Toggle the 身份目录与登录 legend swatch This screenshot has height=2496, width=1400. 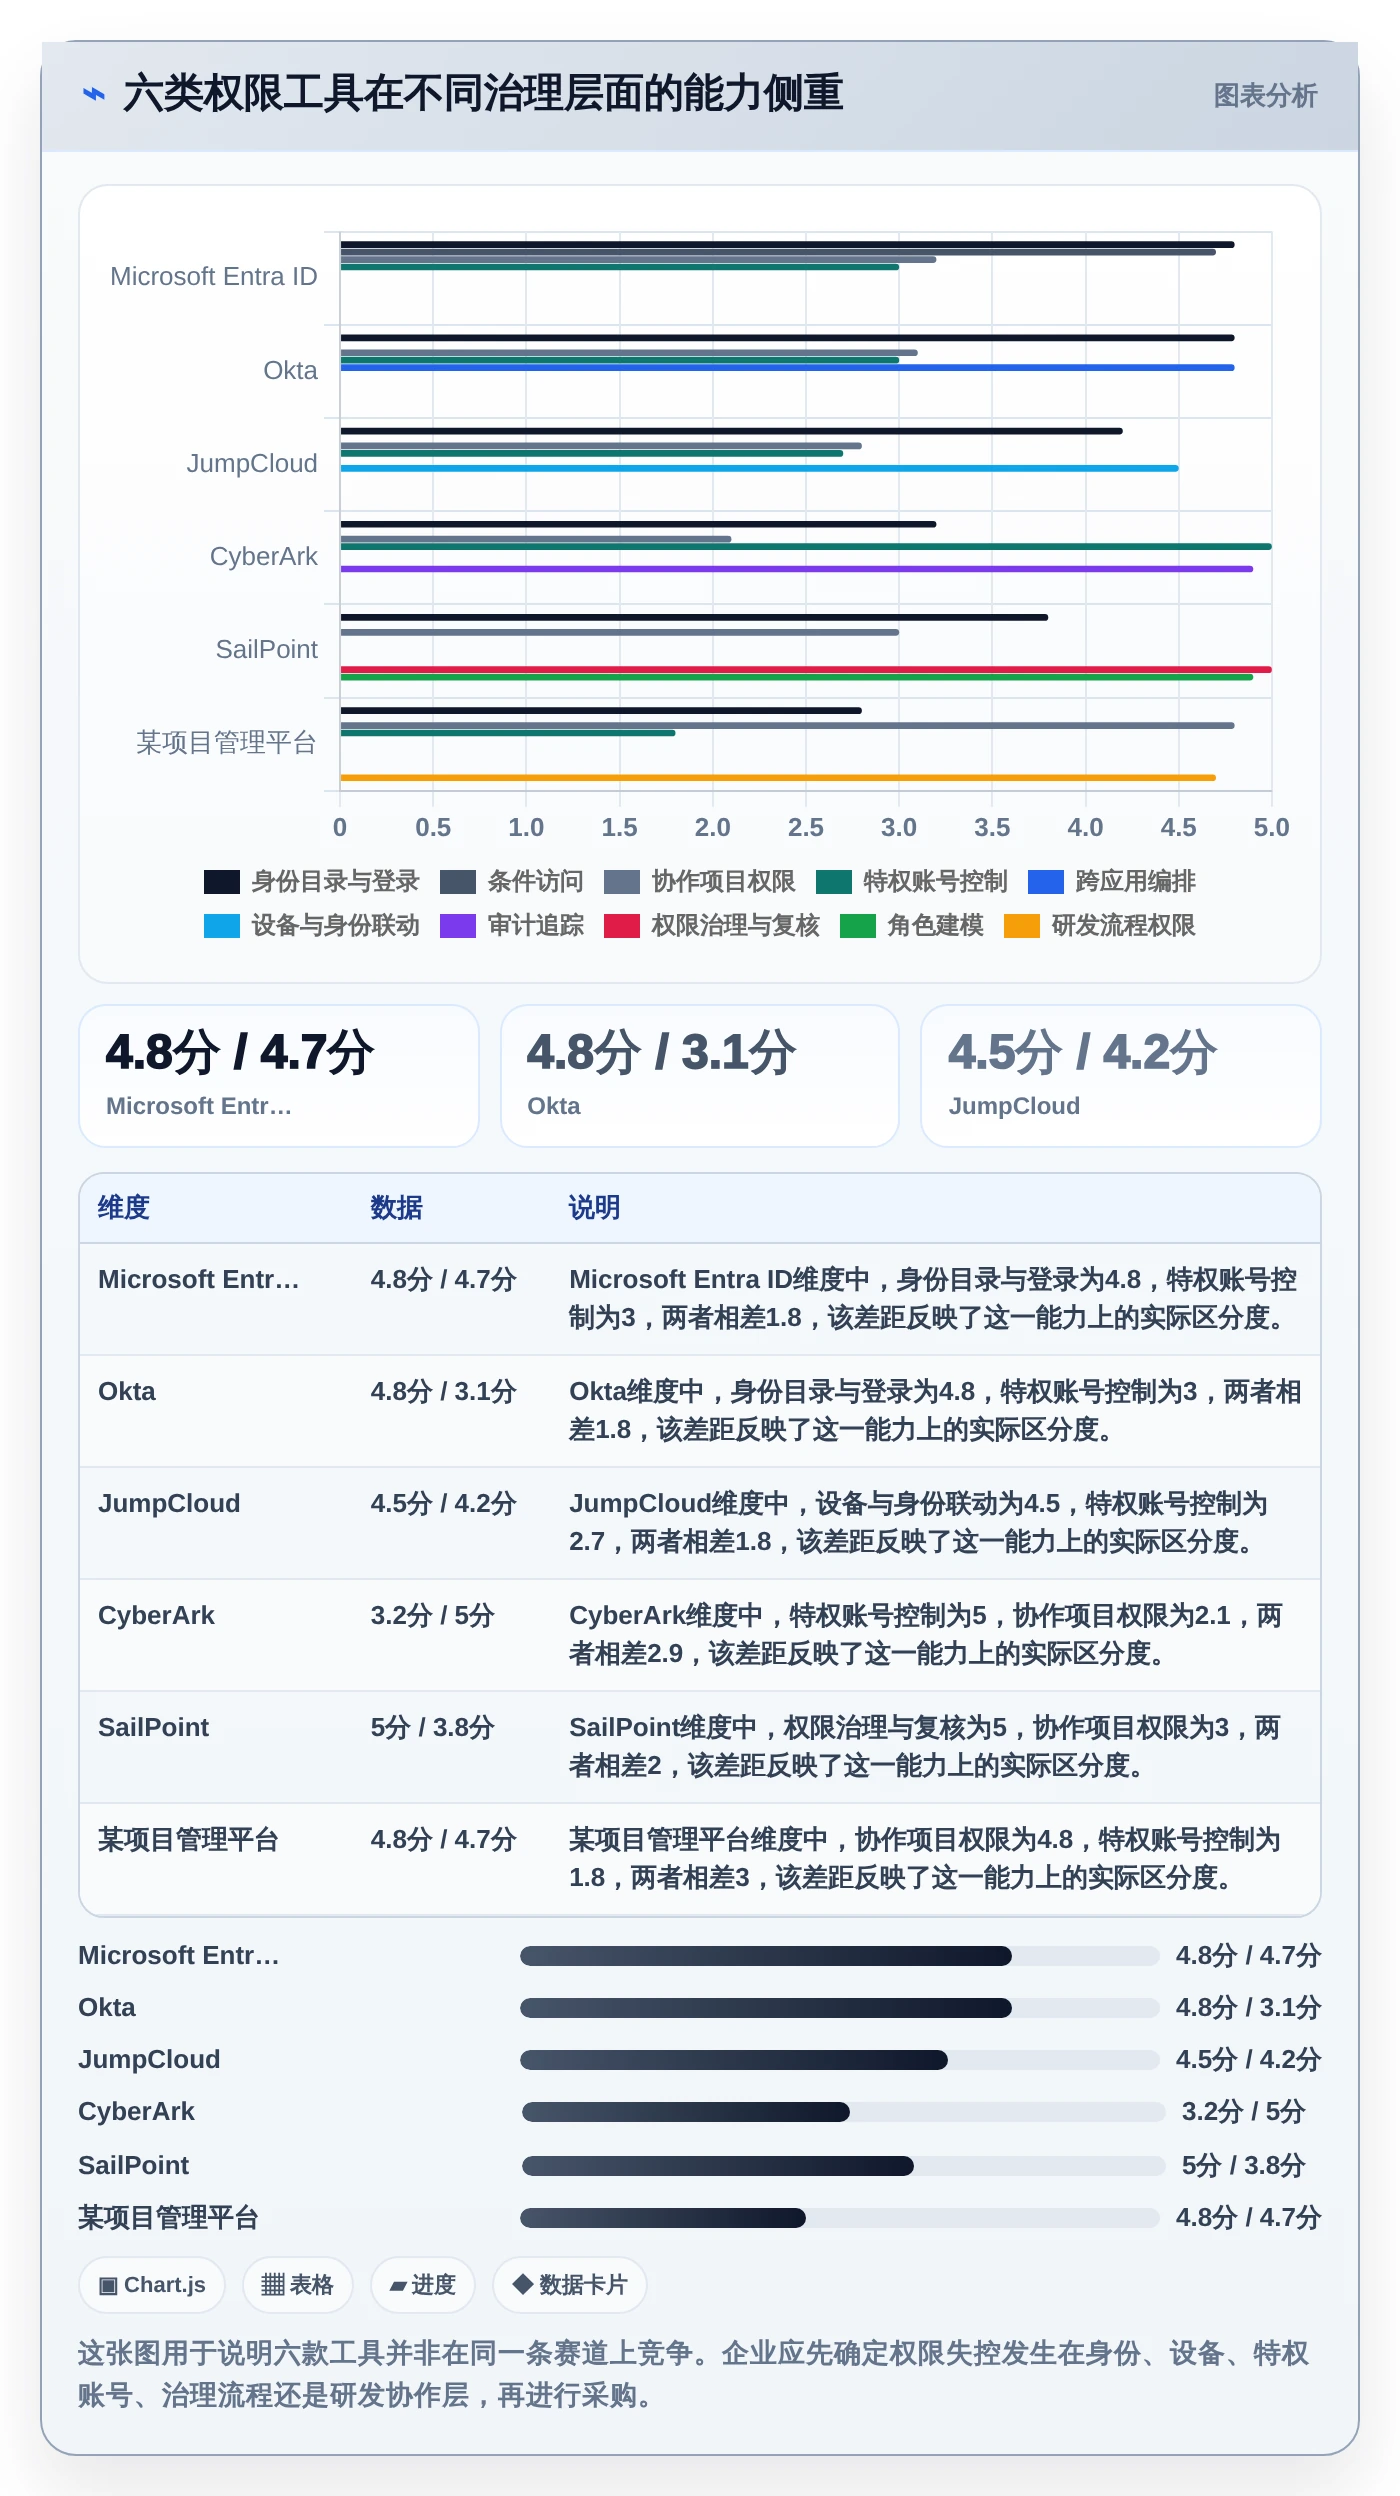[222, 881]
